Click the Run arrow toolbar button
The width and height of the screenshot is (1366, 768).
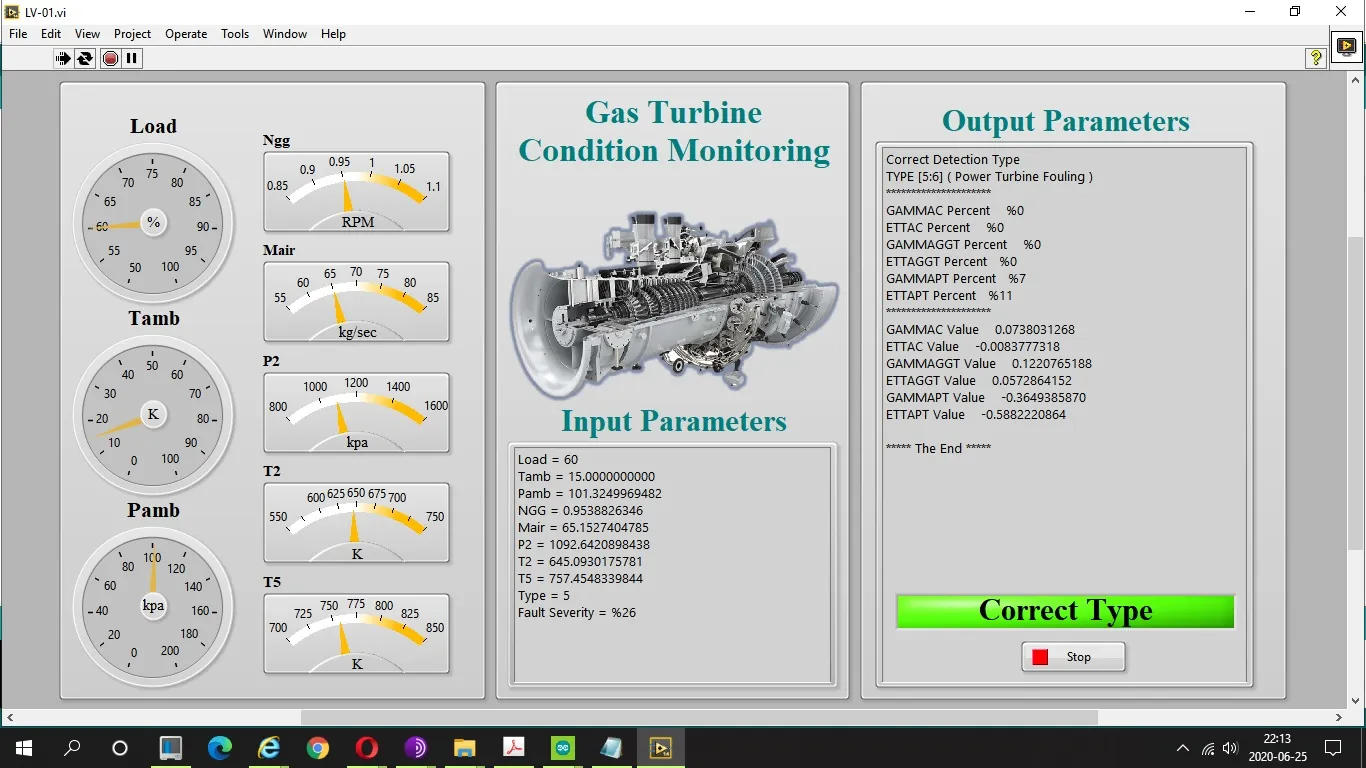[63, 58]
